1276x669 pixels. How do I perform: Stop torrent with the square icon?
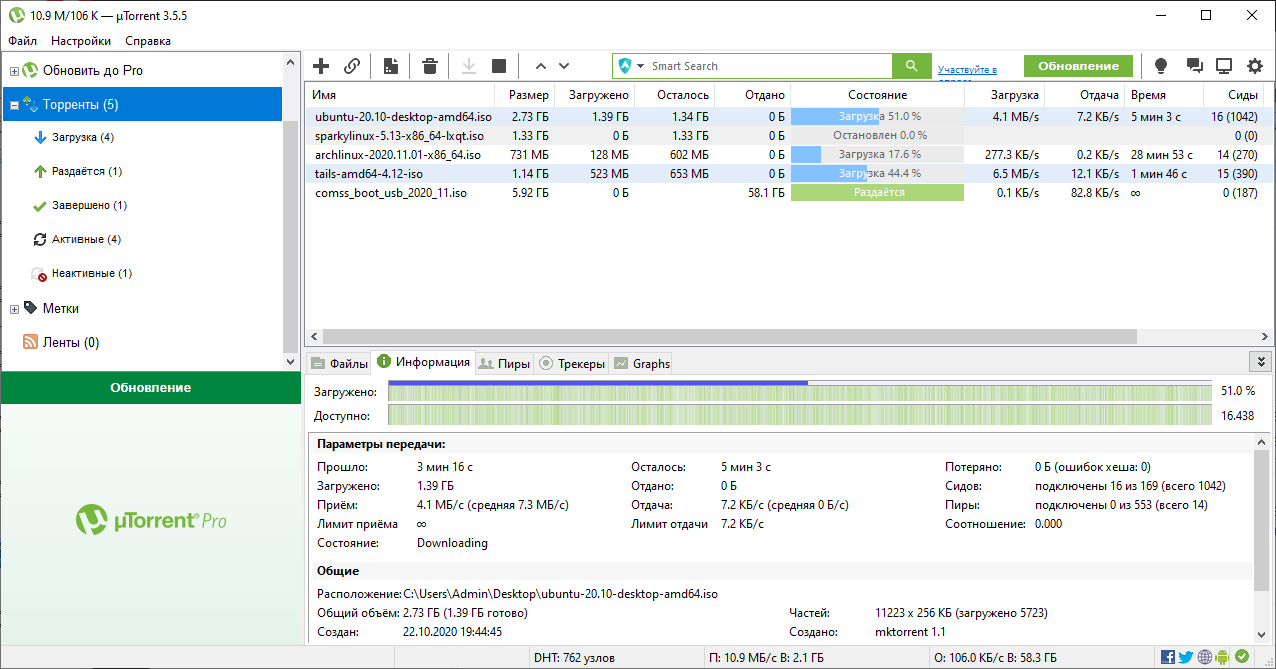pyautogui.click(x=499, y=66)
